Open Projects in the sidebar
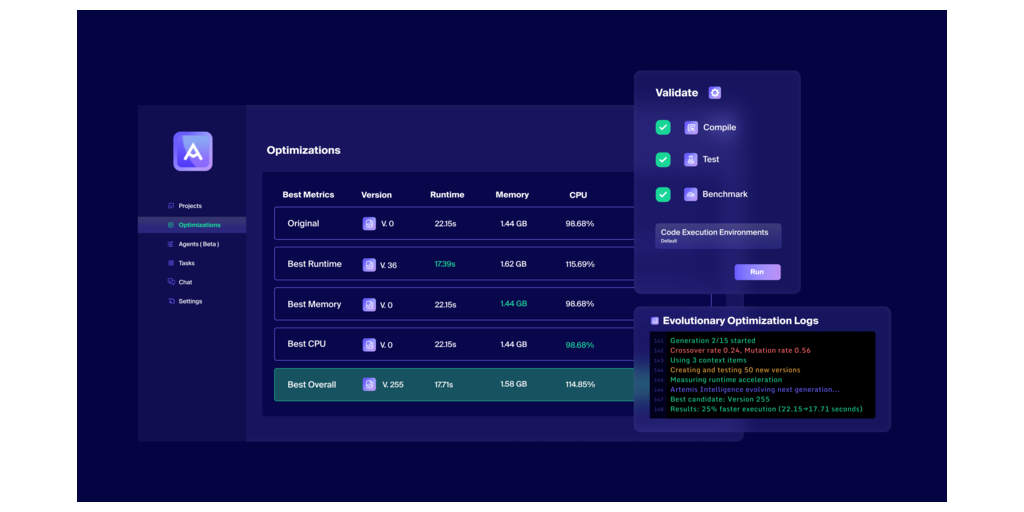This screenshot has width=1024, height=512. click(x=190, y=206)
